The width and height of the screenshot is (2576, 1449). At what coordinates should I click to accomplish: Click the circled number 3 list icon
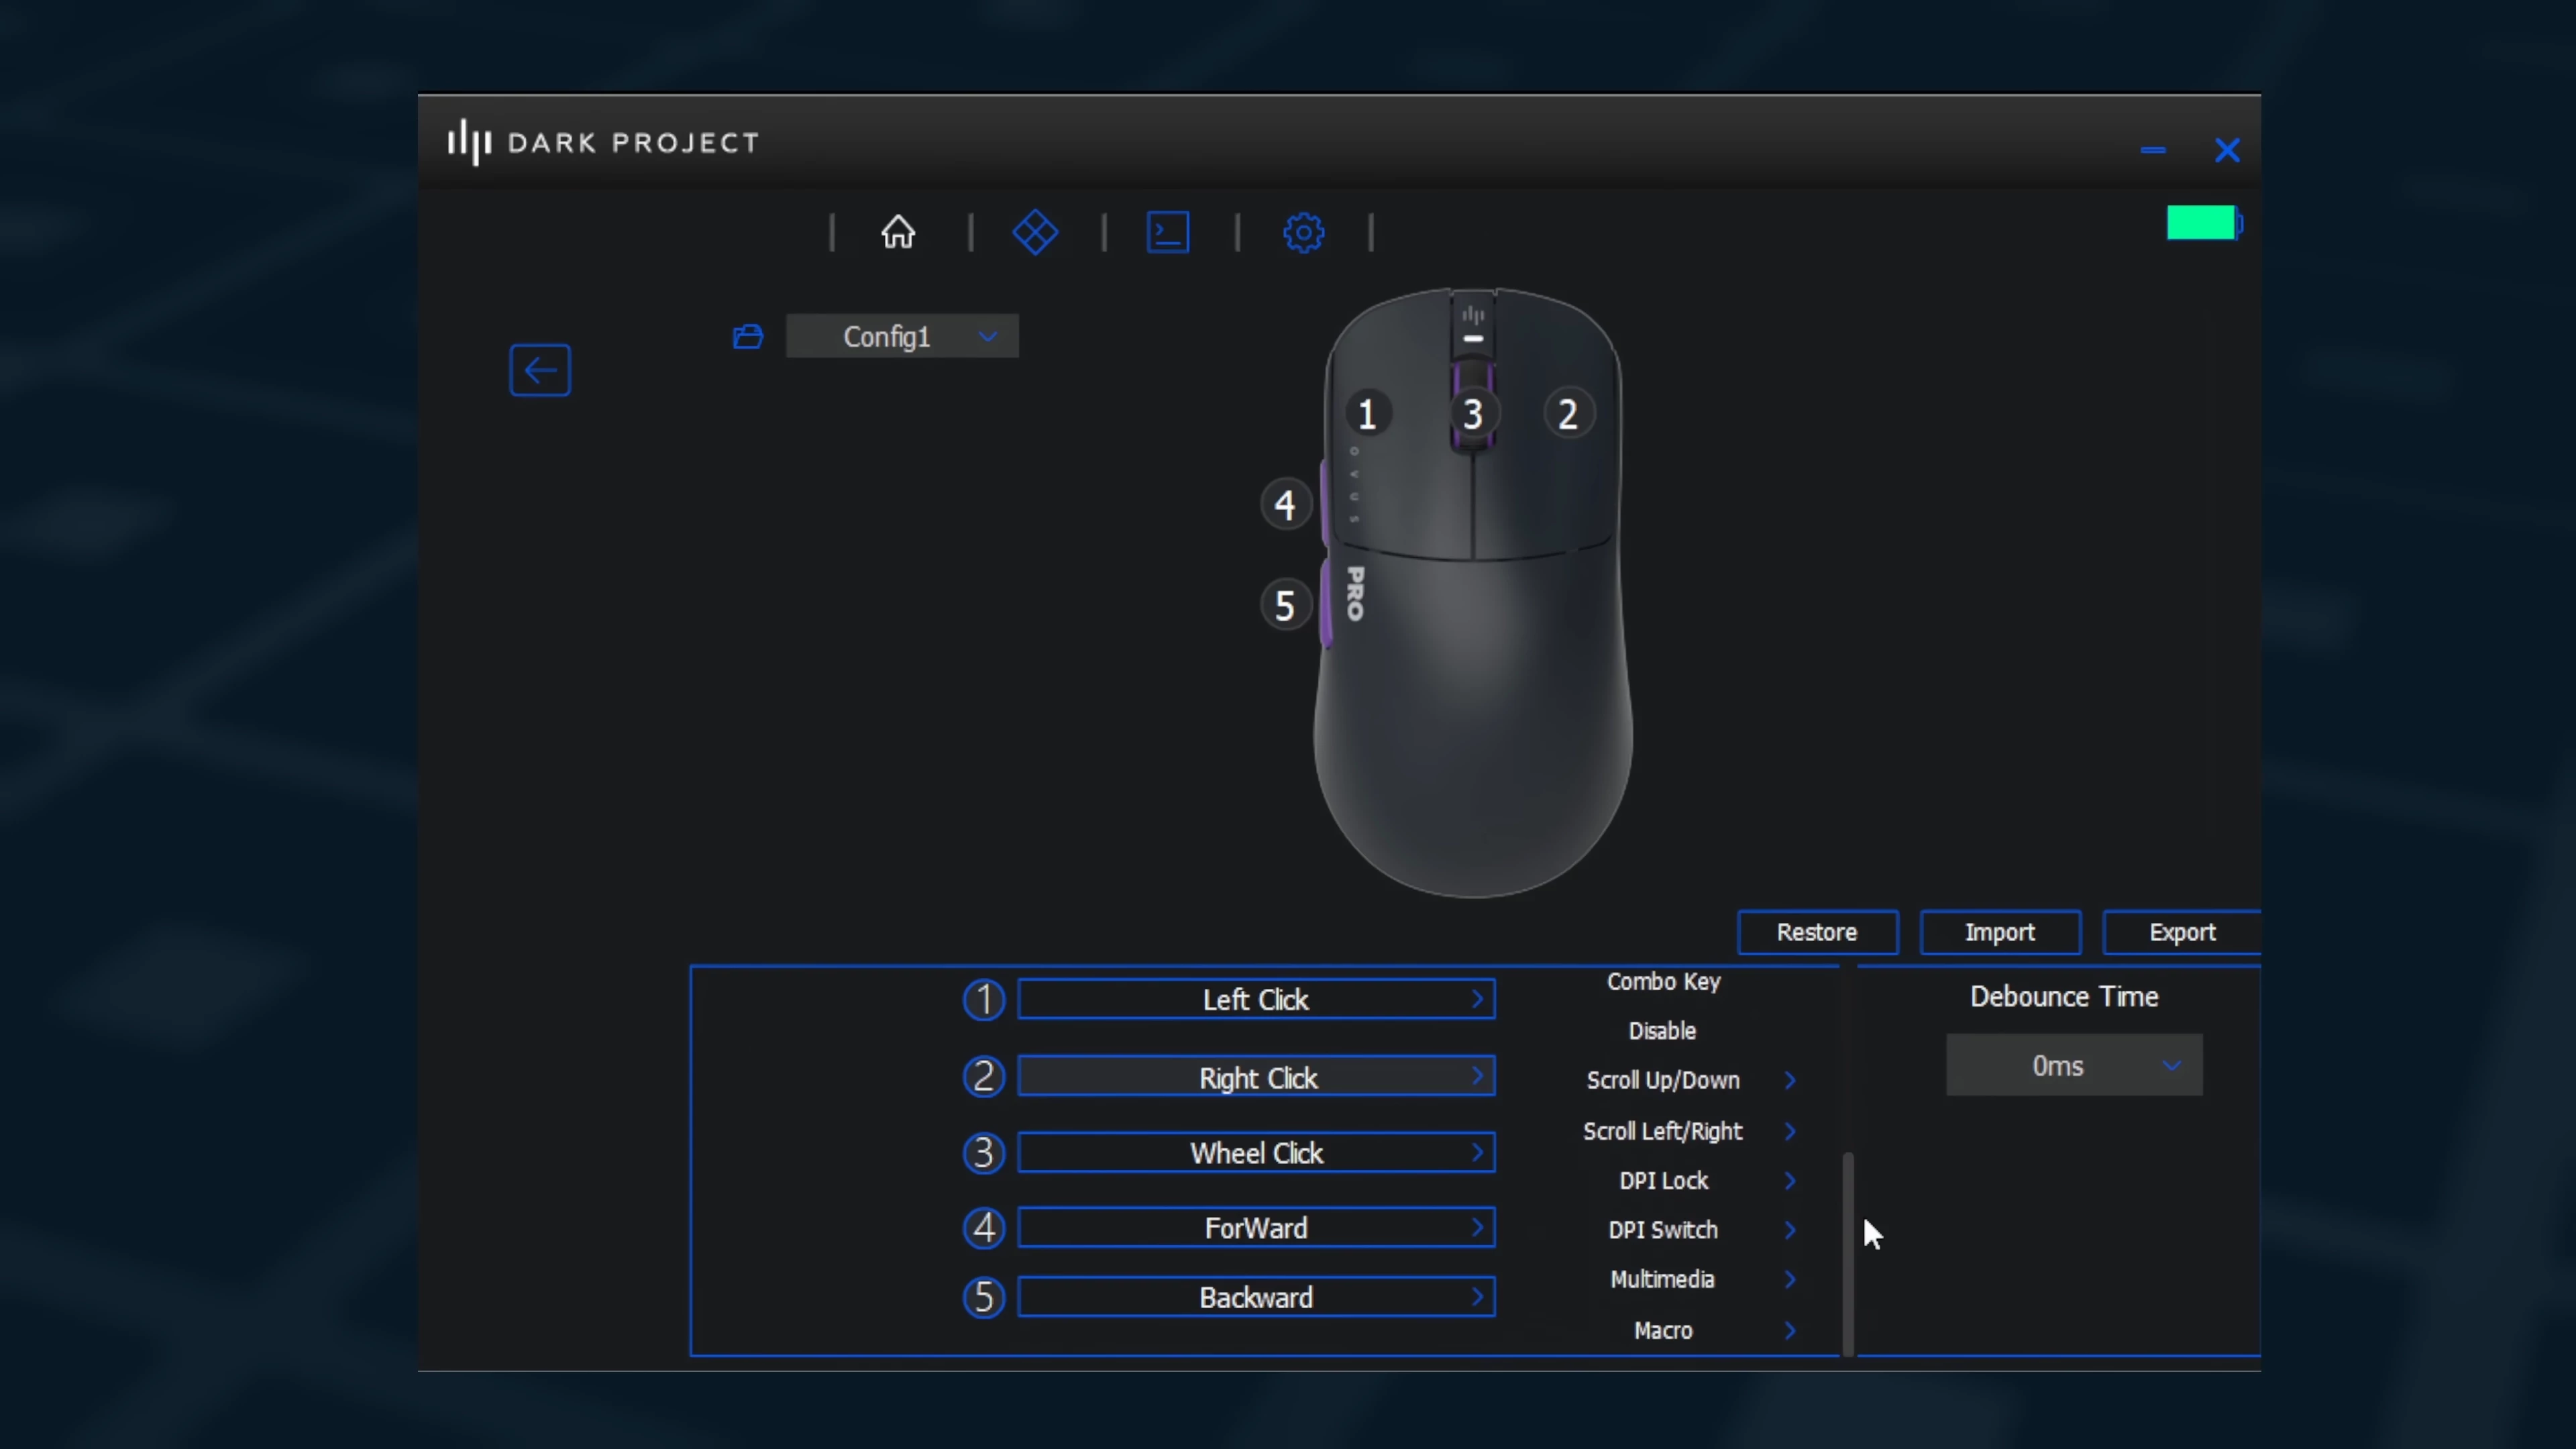click(984, 1153)
